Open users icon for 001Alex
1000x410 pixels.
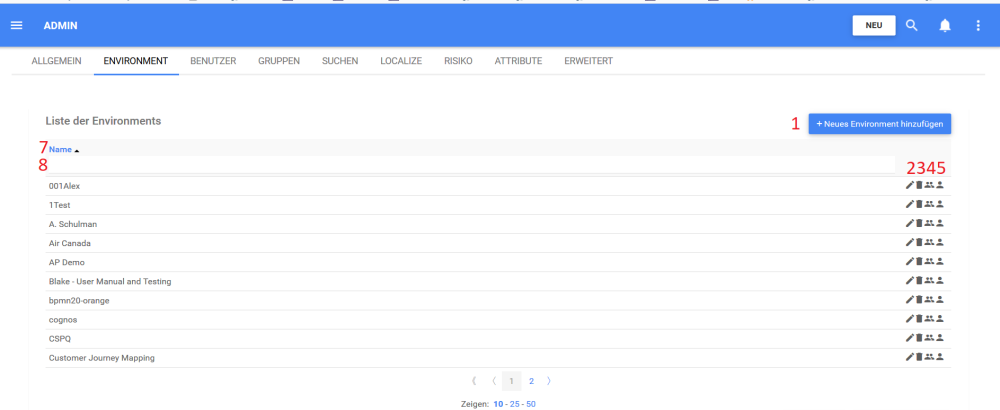pos(939,185)
